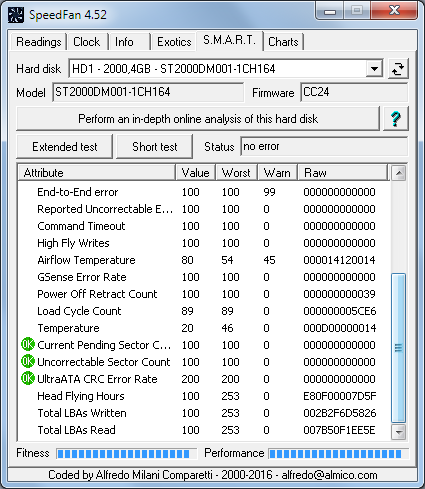Switch to the Clock tab
425x489 pixels.
(x=87, y=42)
